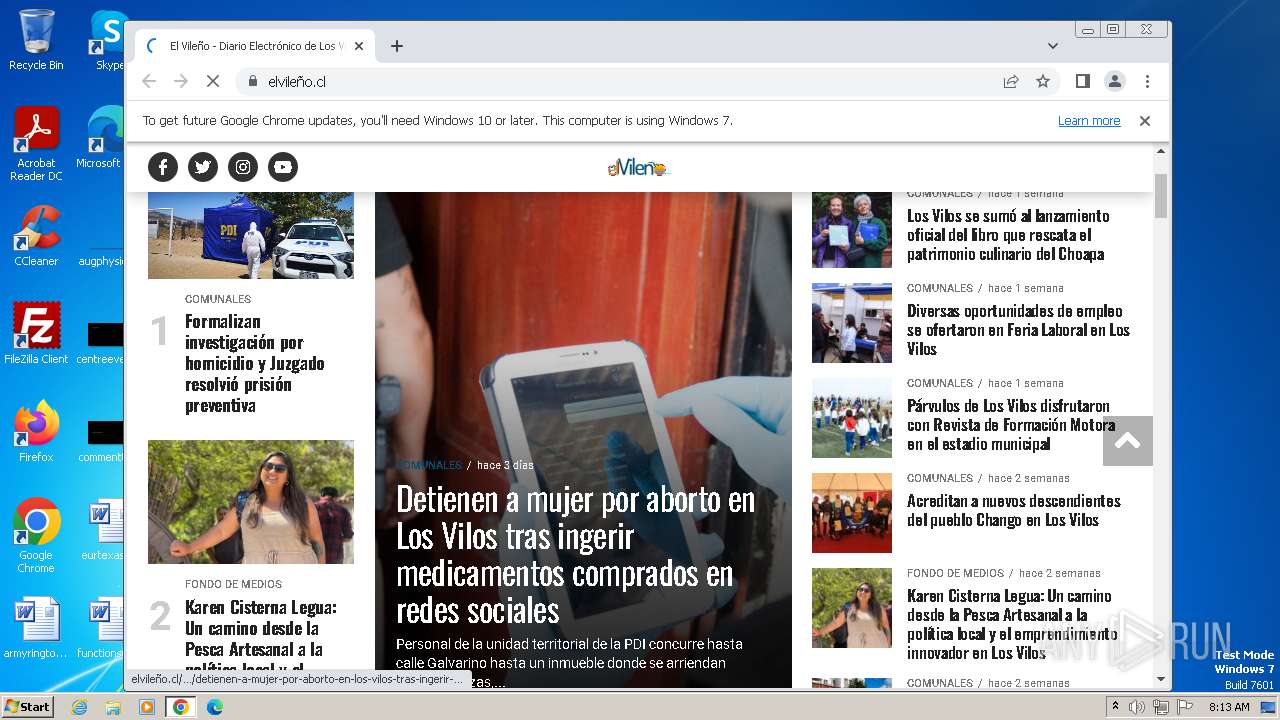Open Chrome profile avatar
Image resolution: width=1280 pixels, height=720 pixels.
point(1115,81)
